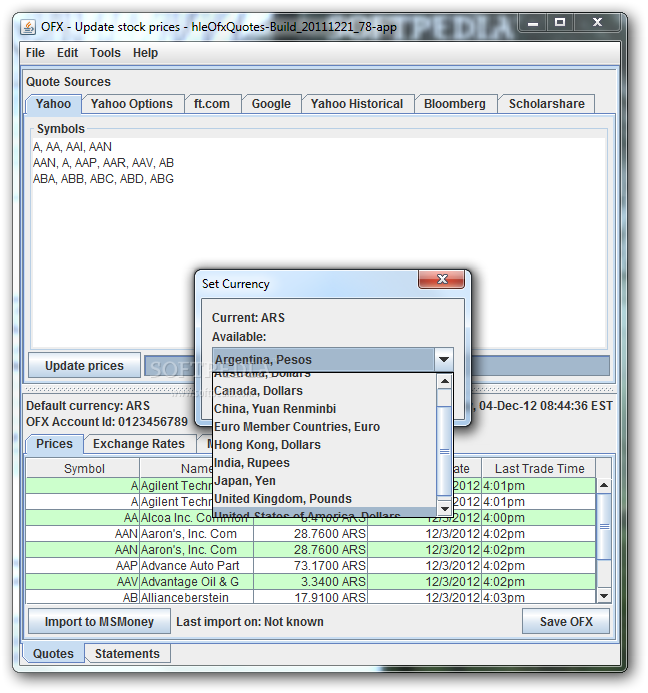Select Euro Member Countries, Euro option

pyautogui.click(x=324, y=427)
